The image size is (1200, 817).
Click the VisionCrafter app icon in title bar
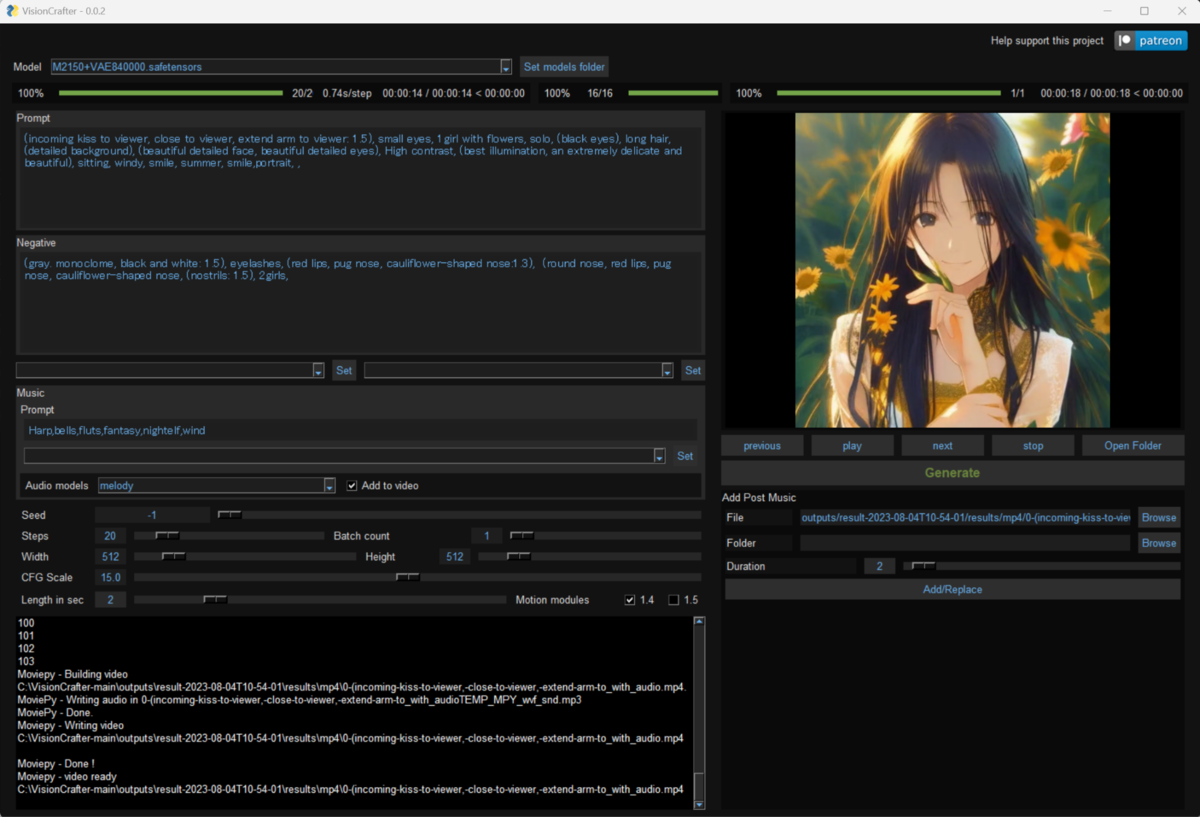[x=12, y=11]
